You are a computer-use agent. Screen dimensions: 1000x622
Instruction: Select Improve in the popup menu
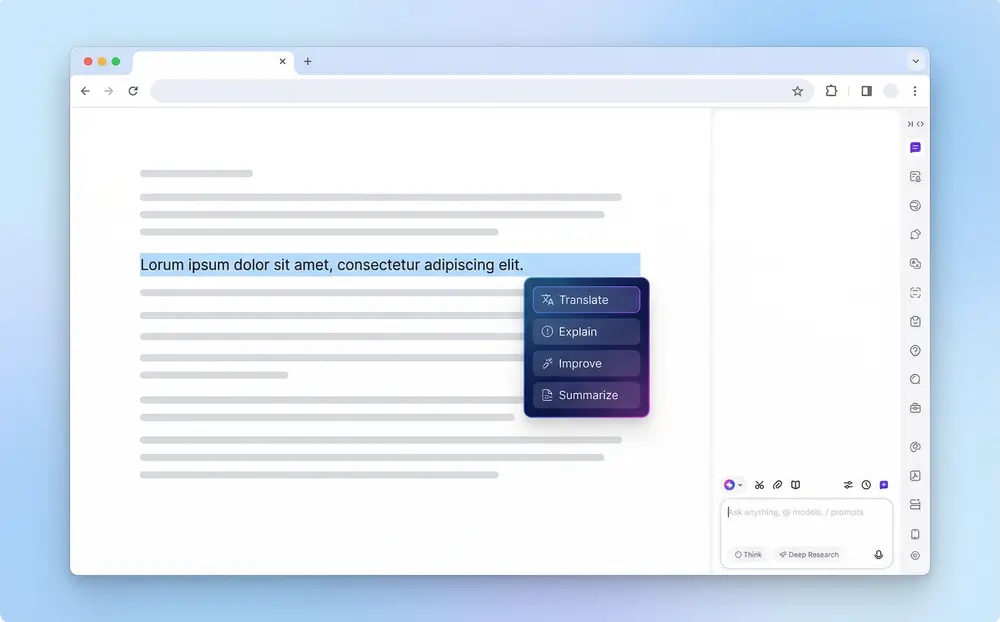tap(586, 364)
